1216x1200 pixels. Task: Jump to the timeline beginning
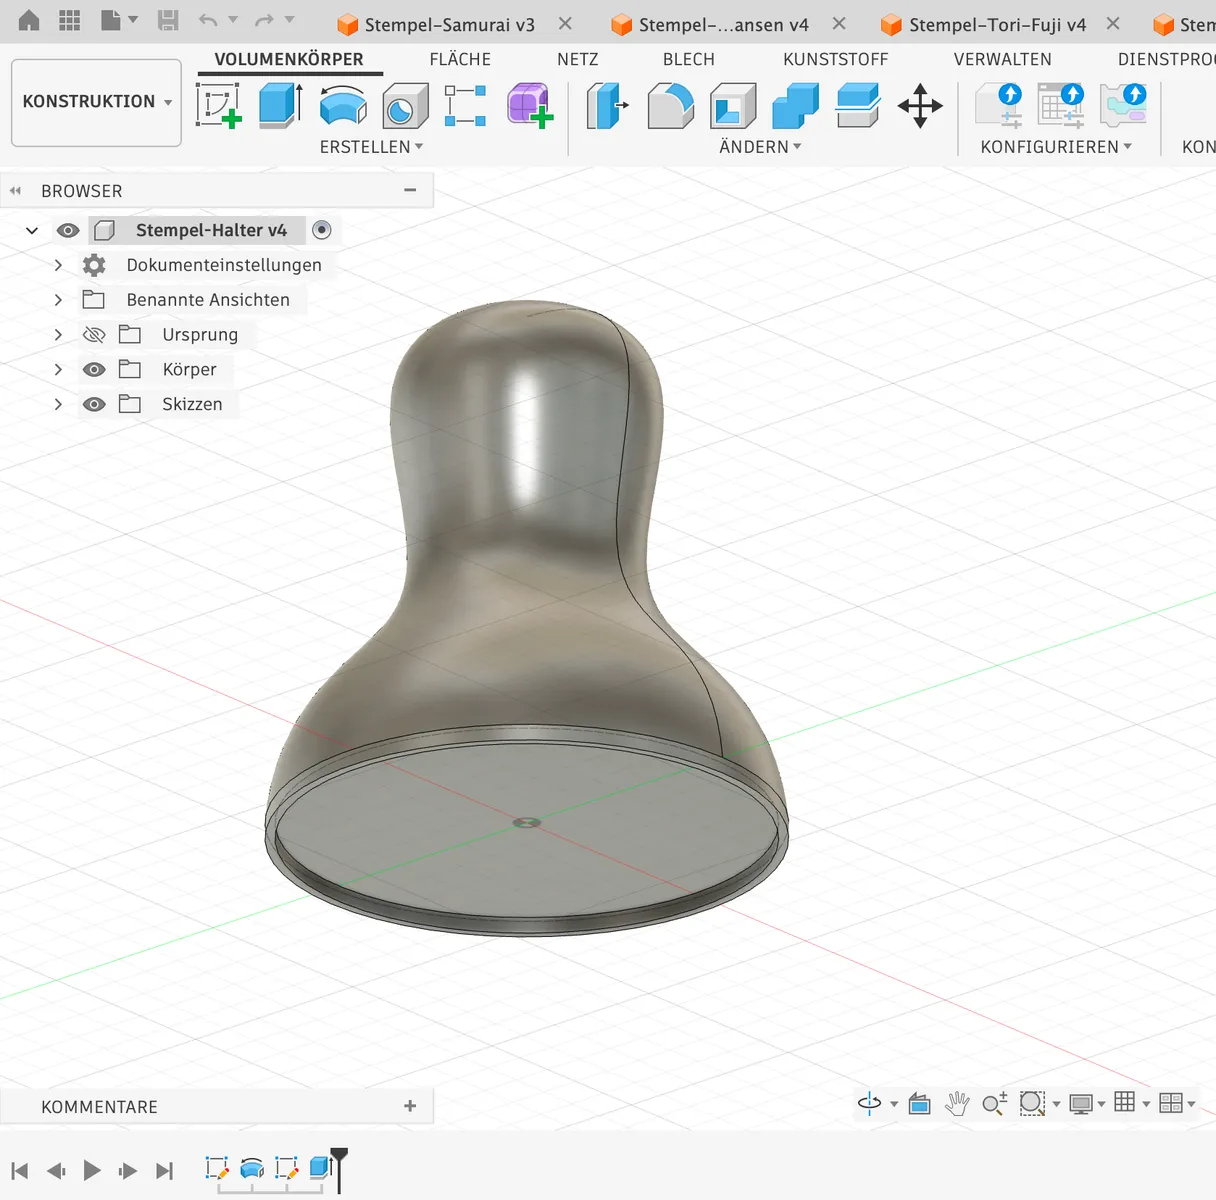pyautogui.click(x=20, y=1170)
